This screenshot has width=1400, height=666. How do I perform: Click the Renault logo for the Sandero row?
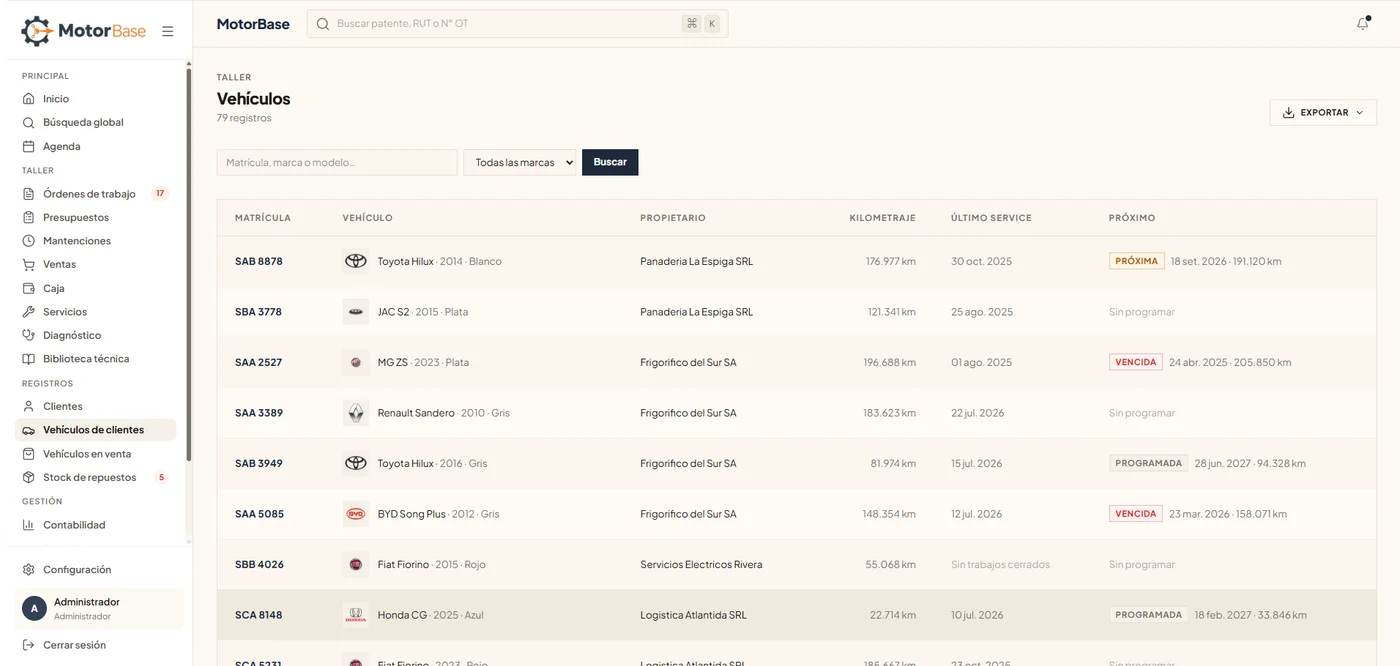click(x=356, y=413)
